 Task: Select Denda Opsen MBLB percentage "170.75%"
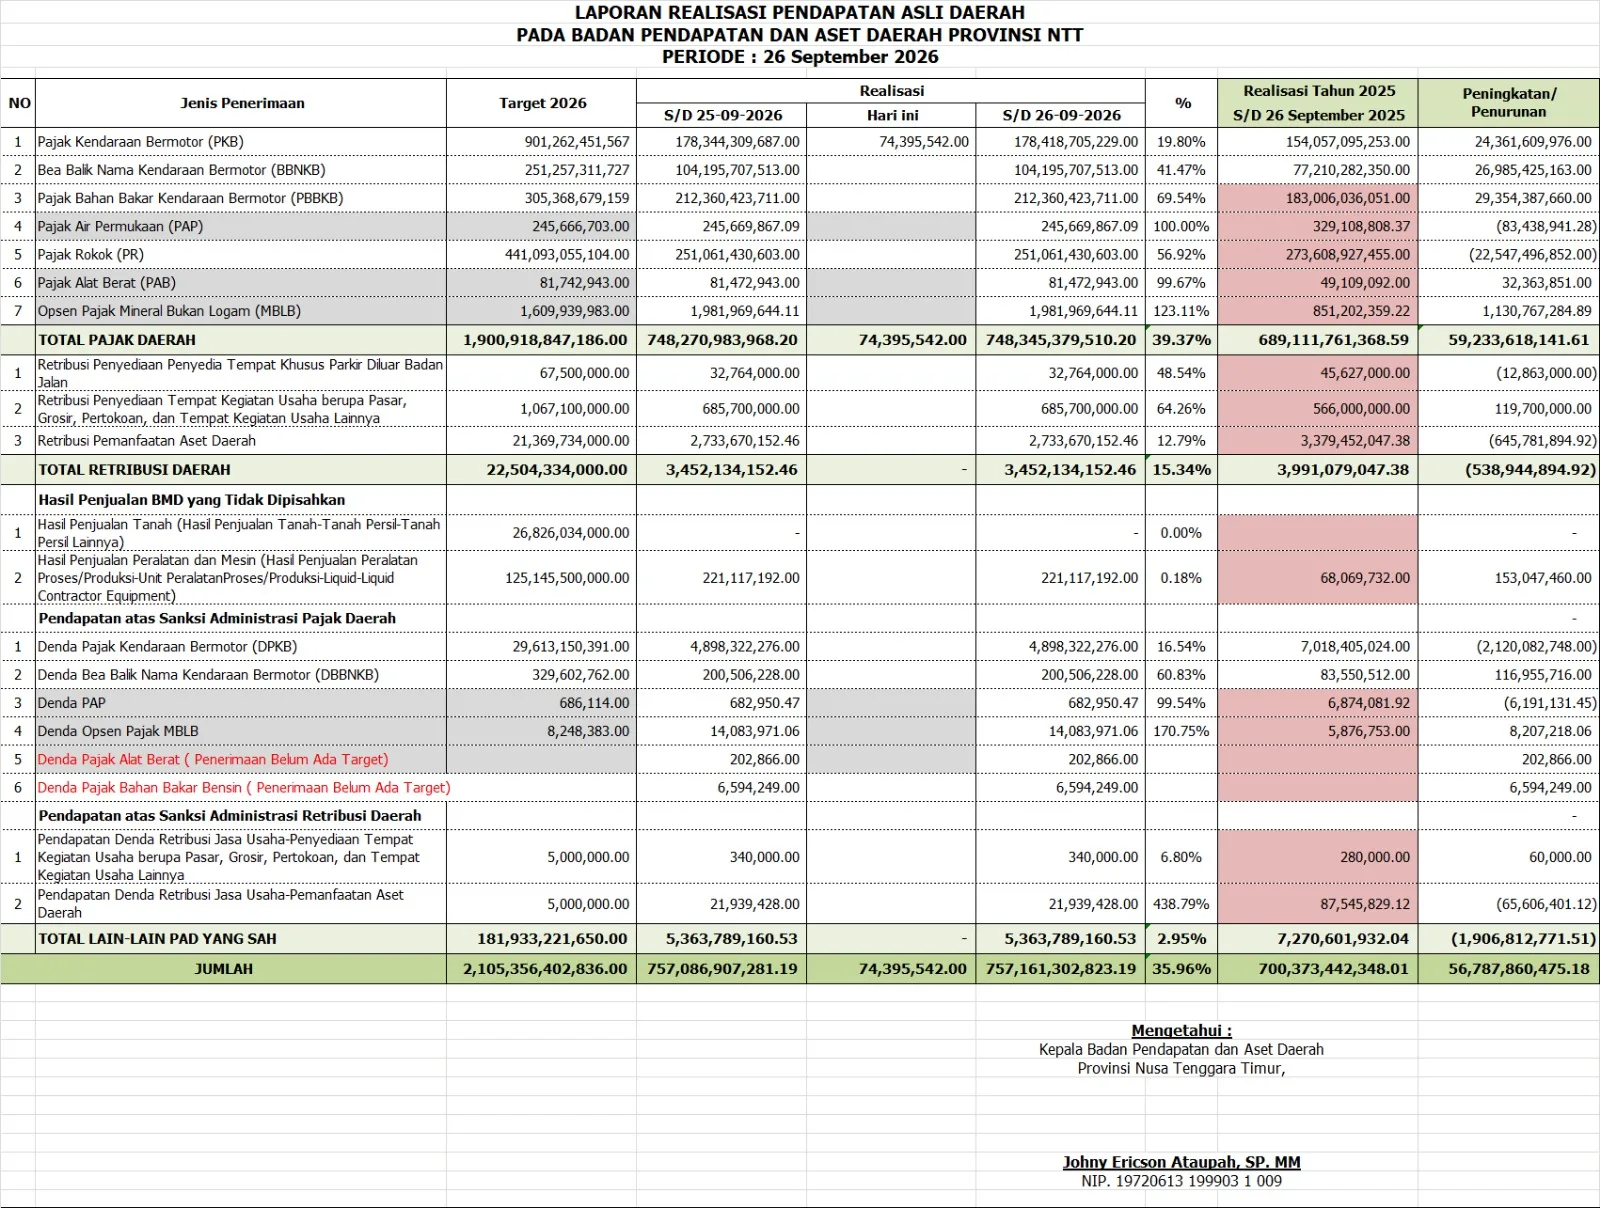tap(1181, 731)
